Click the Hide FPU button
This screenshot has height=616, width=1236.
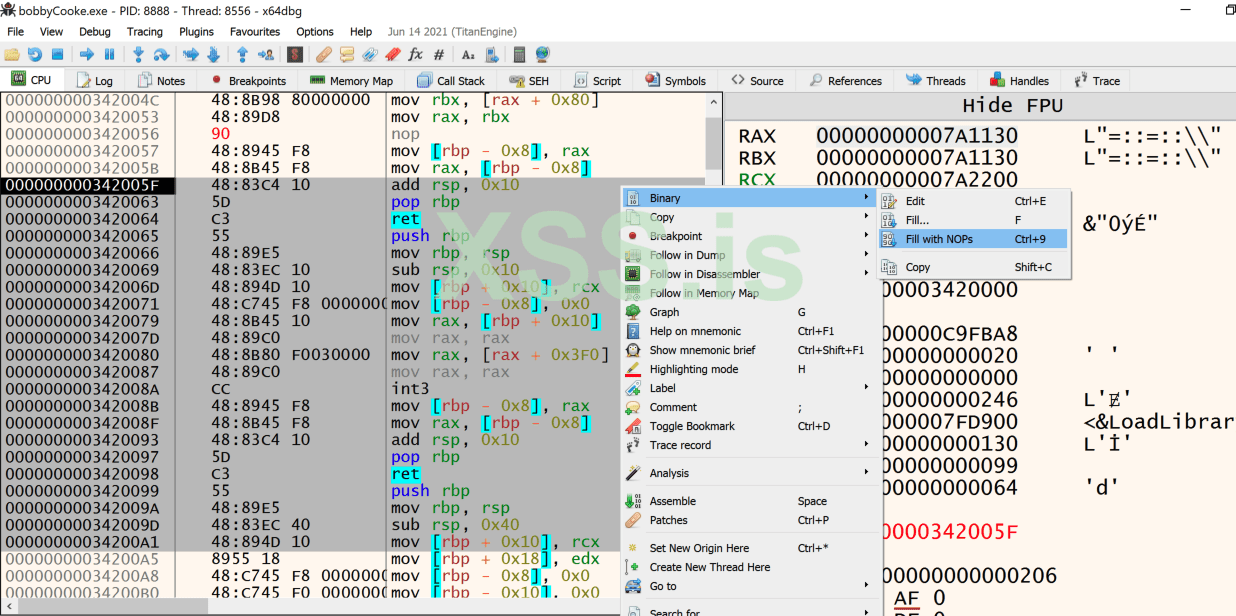(x=1012, y=105)
